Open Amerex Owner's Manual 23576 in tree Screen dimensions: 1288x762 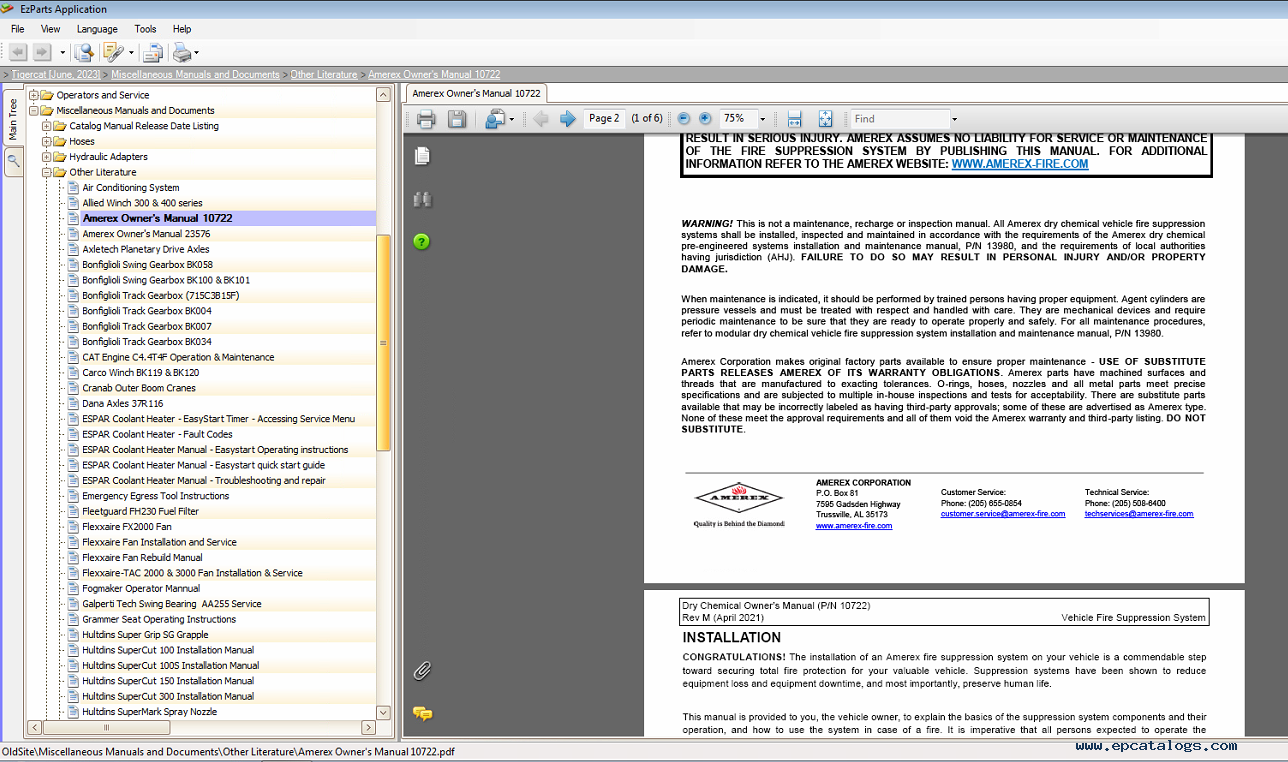point(146,234)
